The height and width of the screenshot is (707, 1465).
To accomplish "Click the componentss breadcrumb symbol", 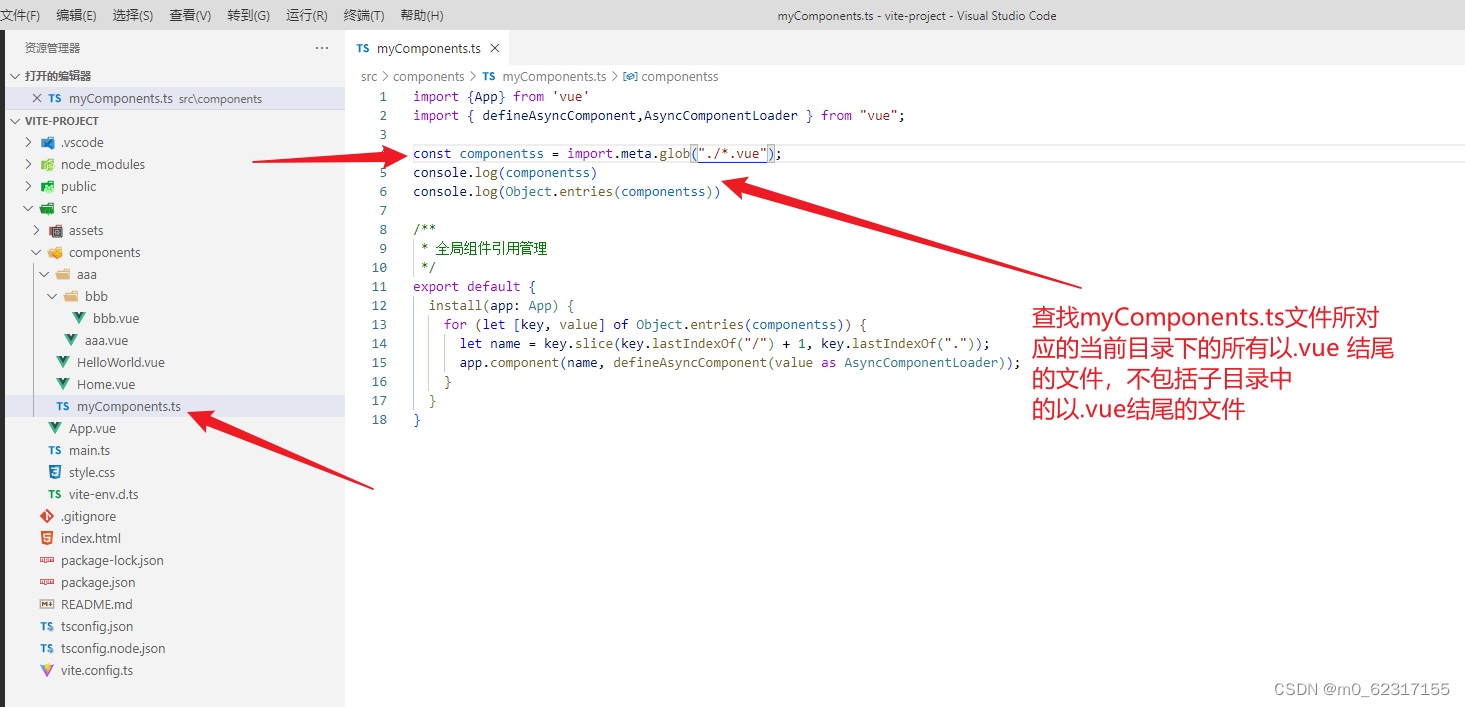I will (x=680, y=76).
